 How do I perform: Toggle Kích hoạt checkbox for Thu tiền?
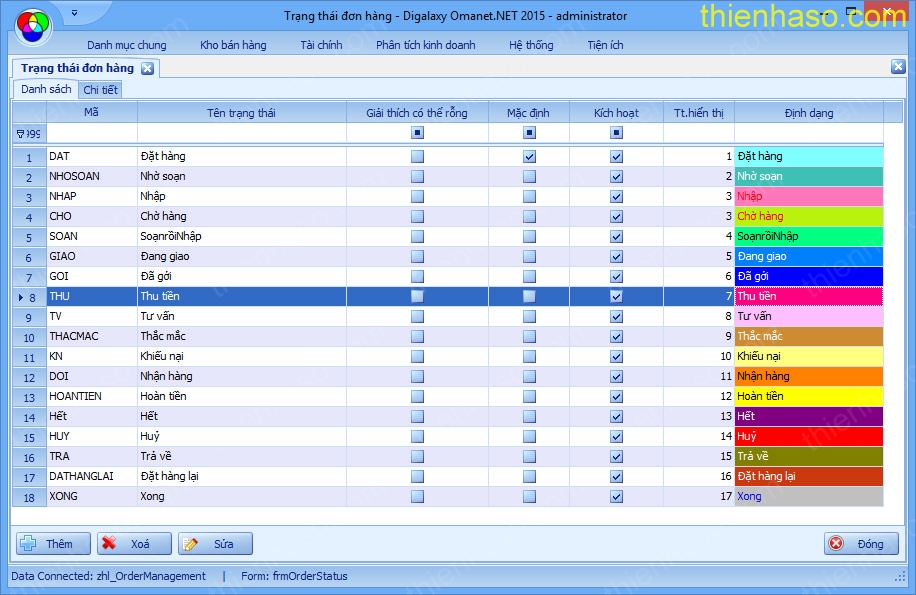616,297
